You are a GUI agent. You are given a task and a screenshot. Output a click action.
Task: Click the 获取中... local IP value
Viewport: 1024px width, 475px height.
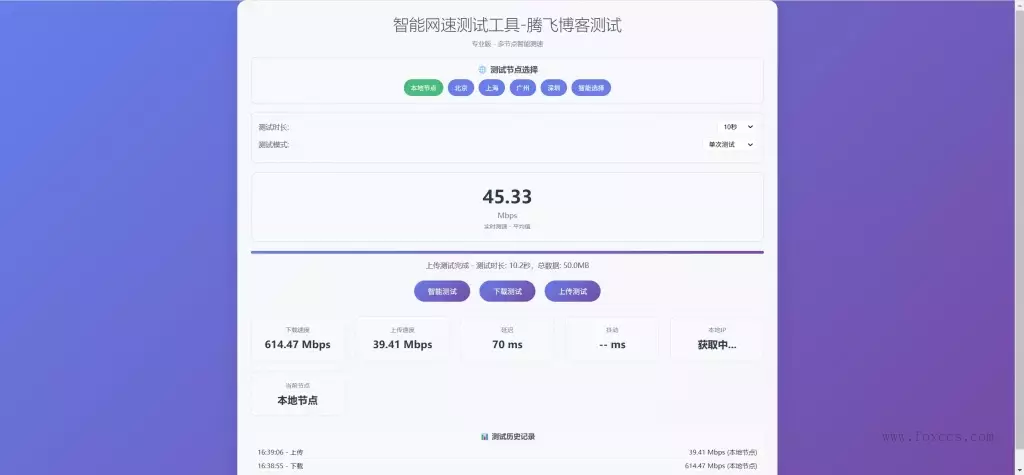pyautogui.click(x=717, y=345)
